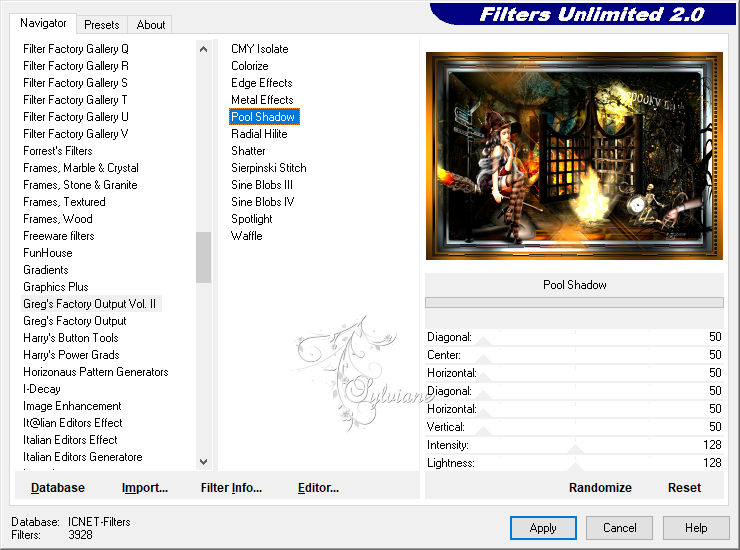
Task: Select Italian Editors Generatore category
Action: click(83, 457)
